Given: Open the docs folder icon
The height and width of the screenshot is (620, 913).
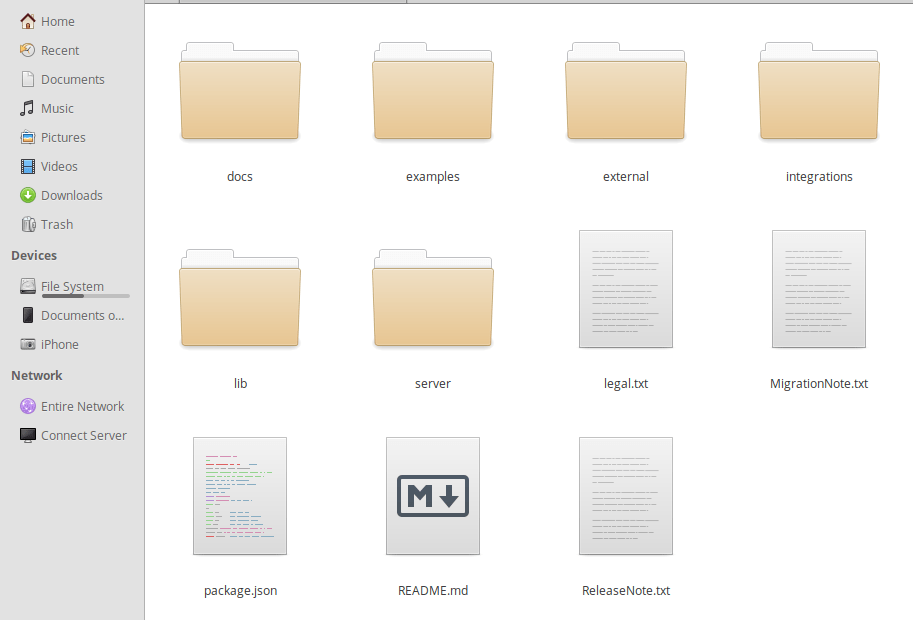Looking at the screenshot, I should [x=240, y=91].
